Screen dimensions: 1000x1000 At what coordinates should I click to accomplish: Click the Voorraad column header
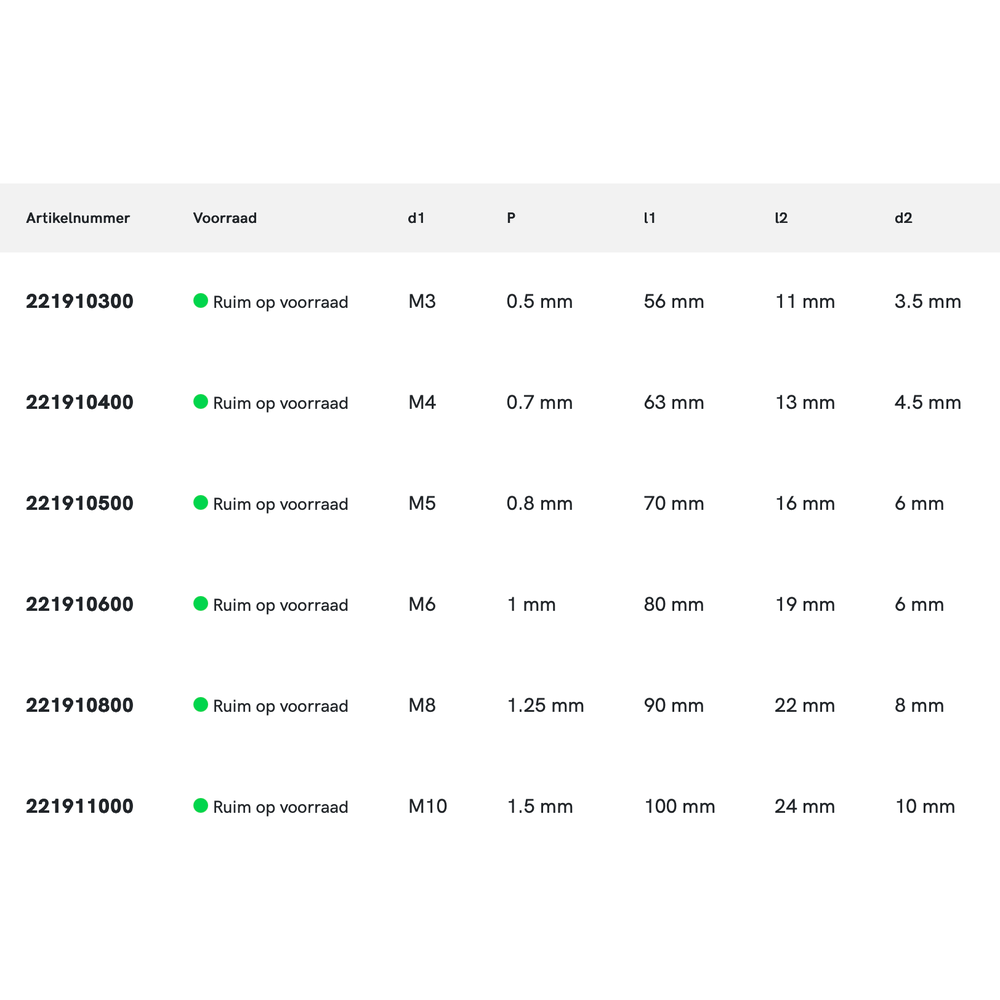[225, 218]
